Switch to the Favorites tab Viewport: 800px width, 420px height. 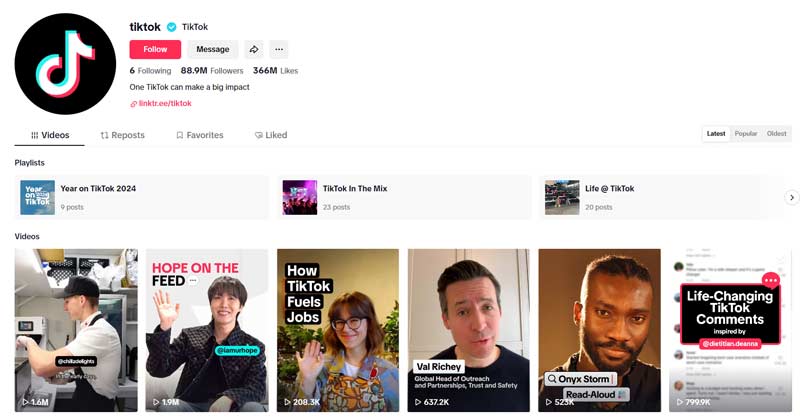click(x=199, y=135)
